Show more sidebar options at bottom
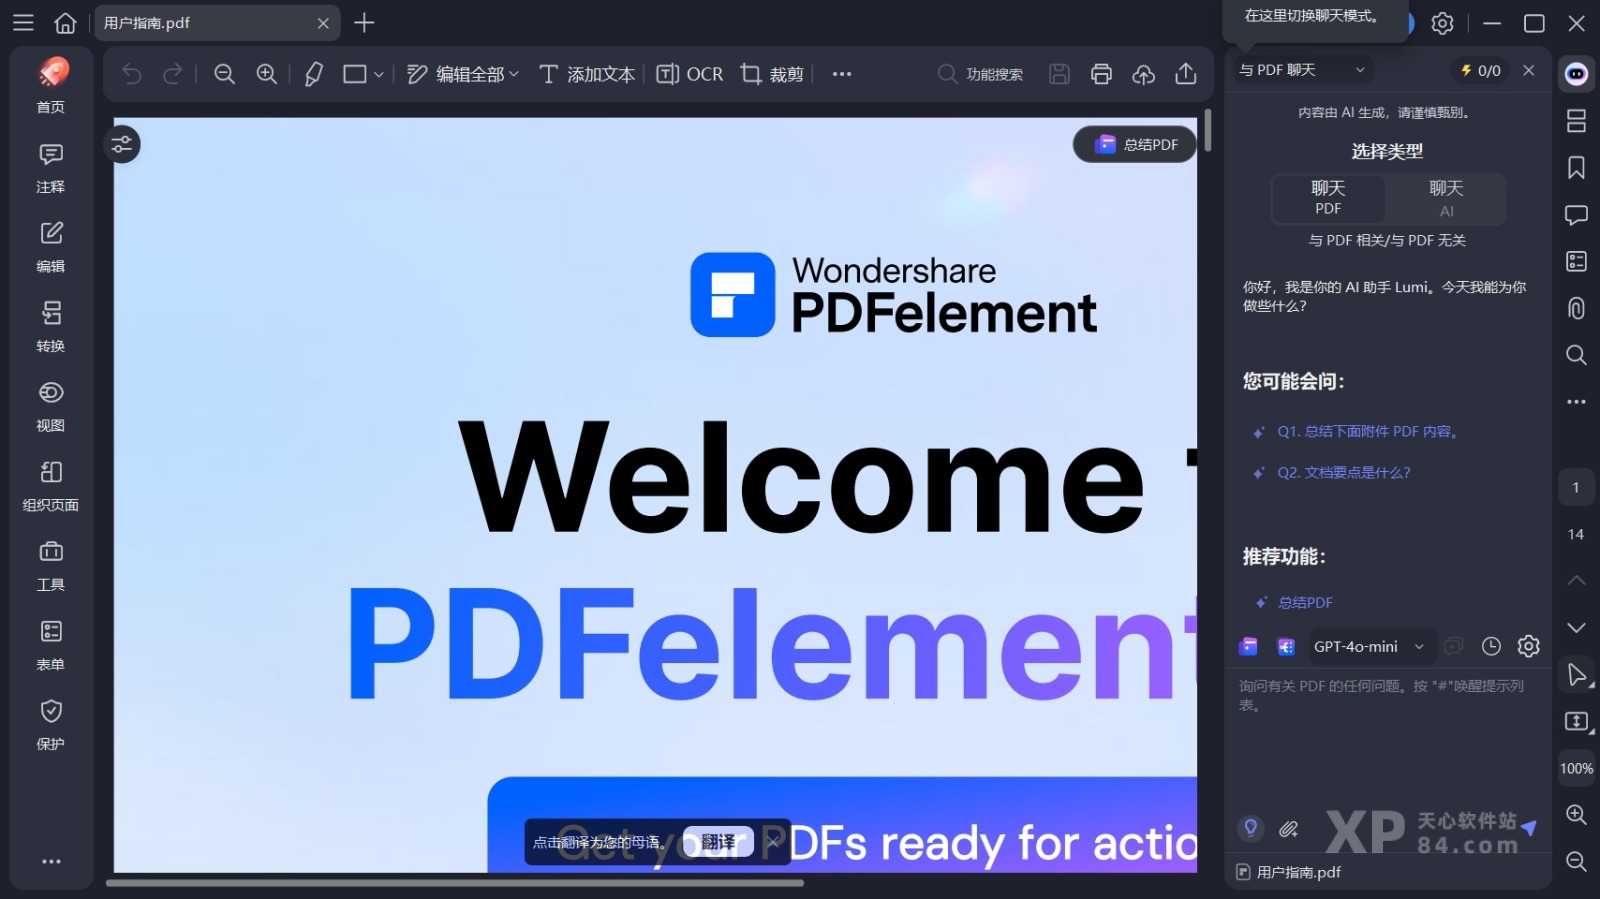 pyautogui.click(x=51, y=861)
